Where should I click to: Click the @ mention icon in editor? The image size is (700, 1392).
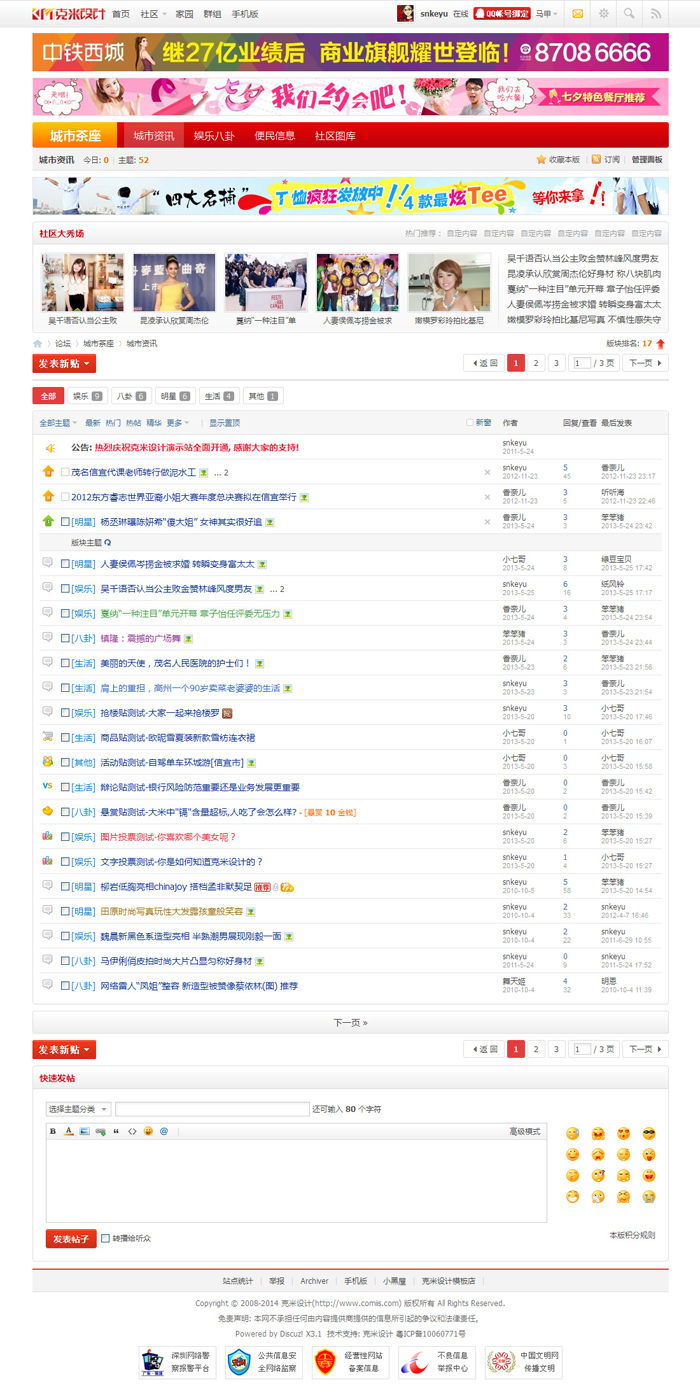coord(164,1131)
